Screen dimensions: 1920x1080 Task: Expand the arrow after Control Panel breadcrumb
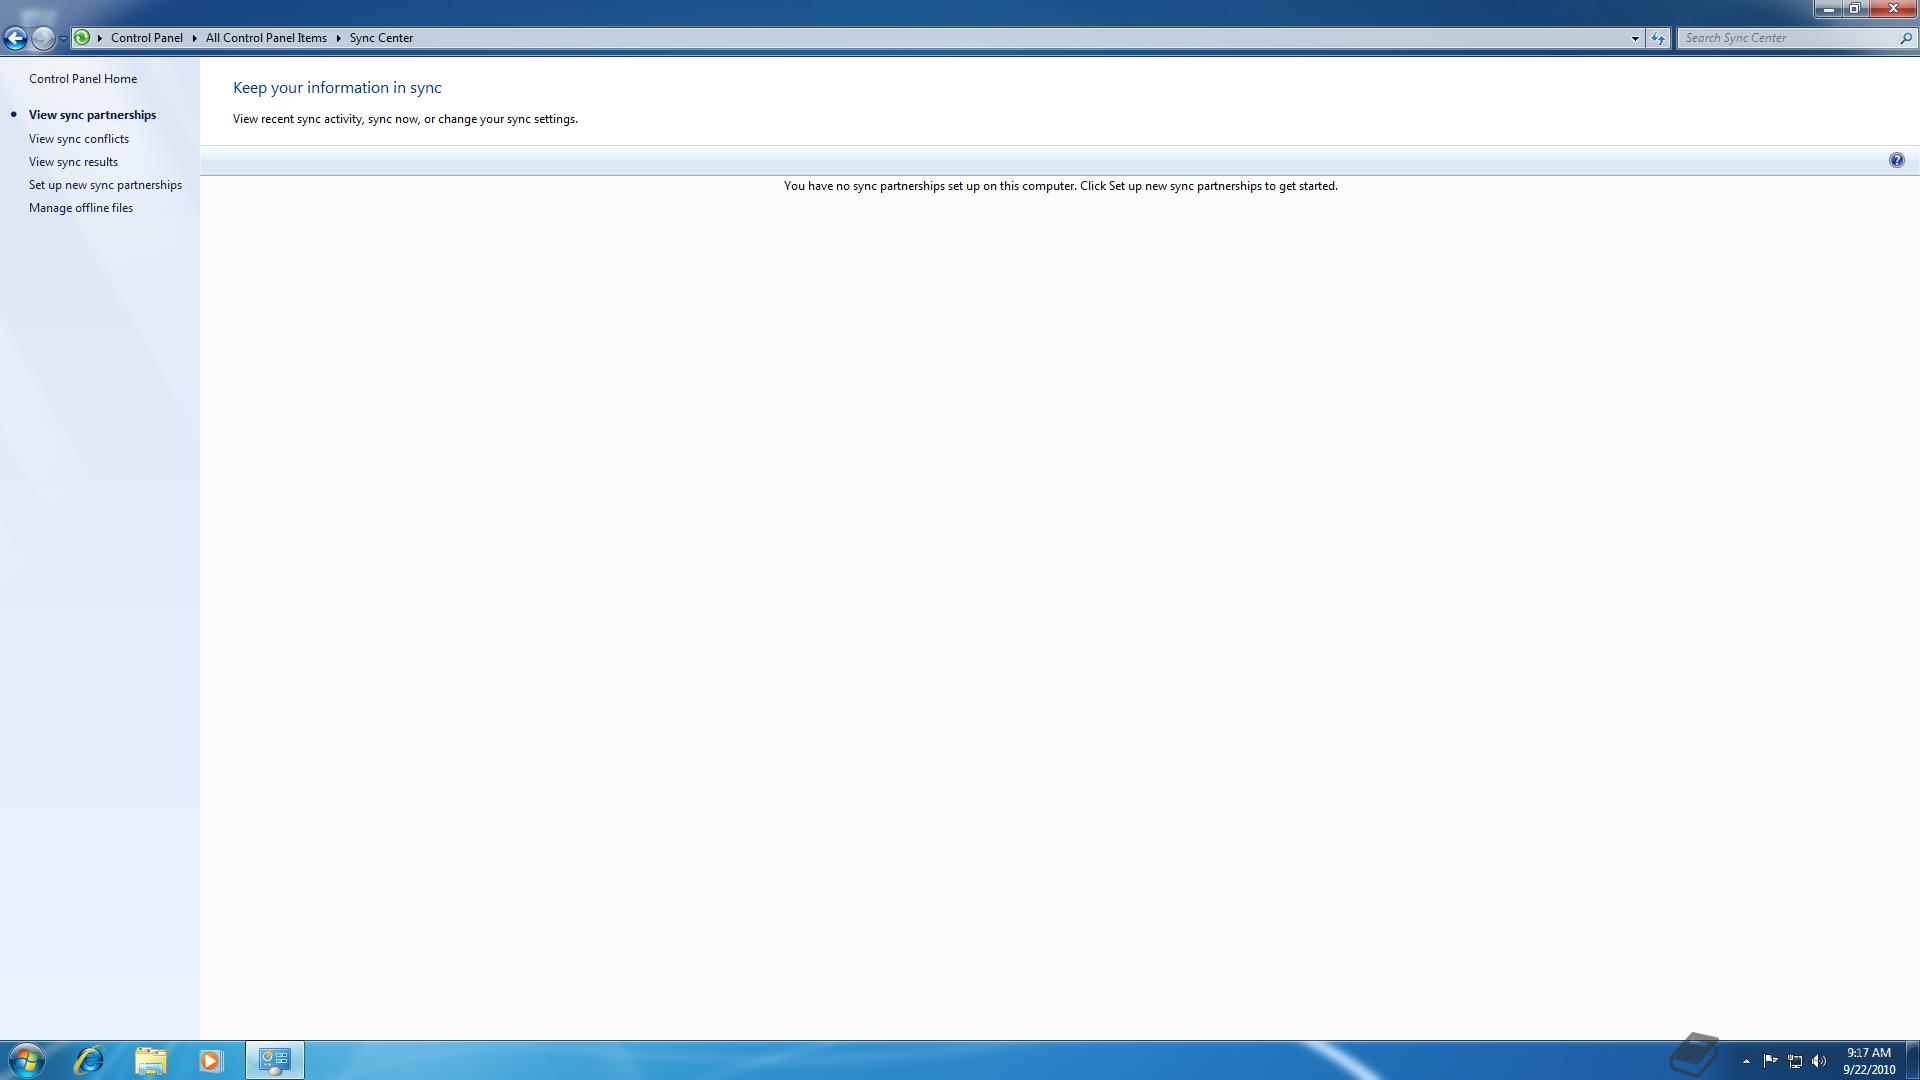click(194, 38)
